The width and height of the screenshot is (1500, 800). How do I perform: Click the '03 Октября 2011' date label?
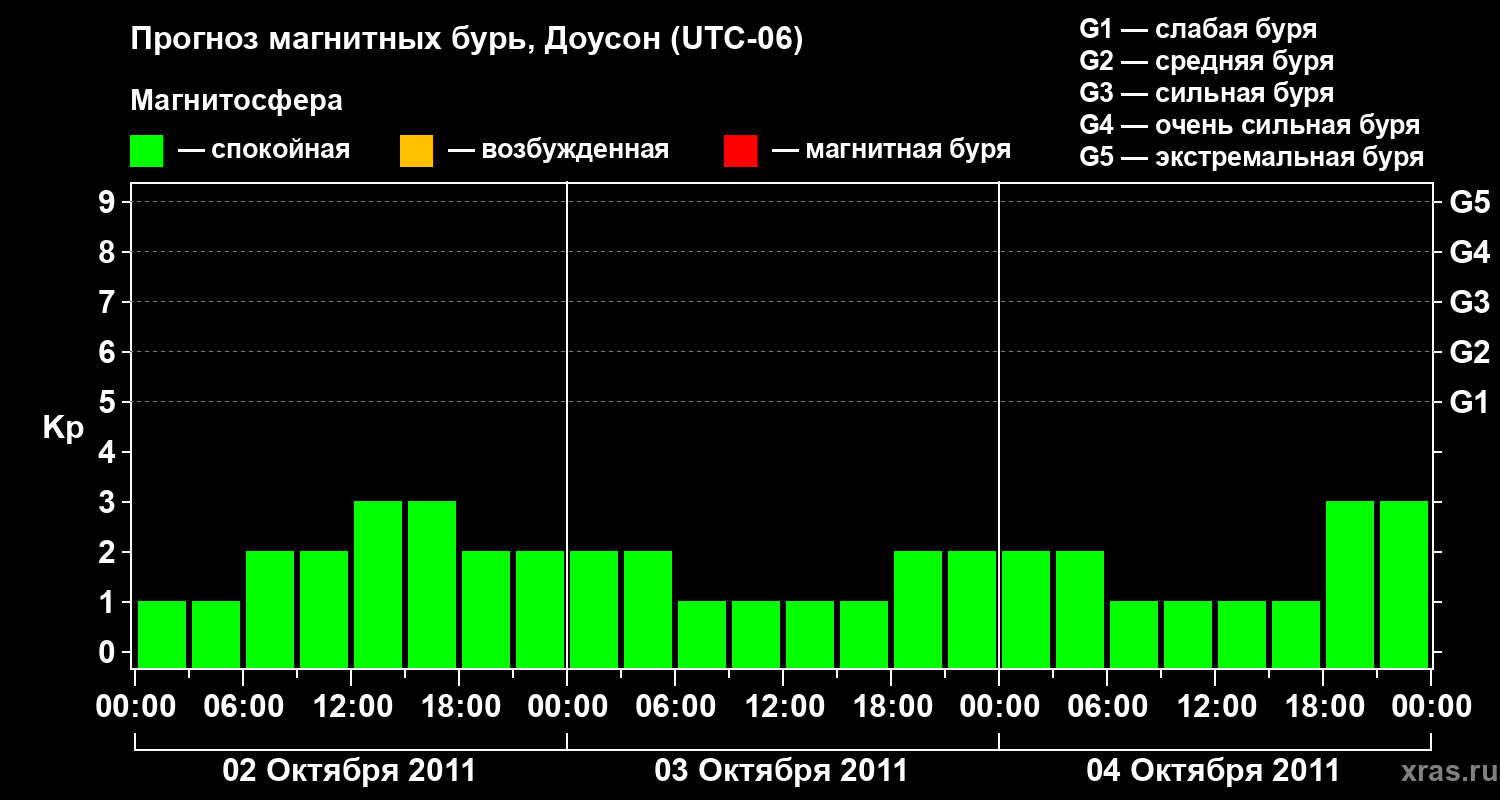(x=781, y=771)
